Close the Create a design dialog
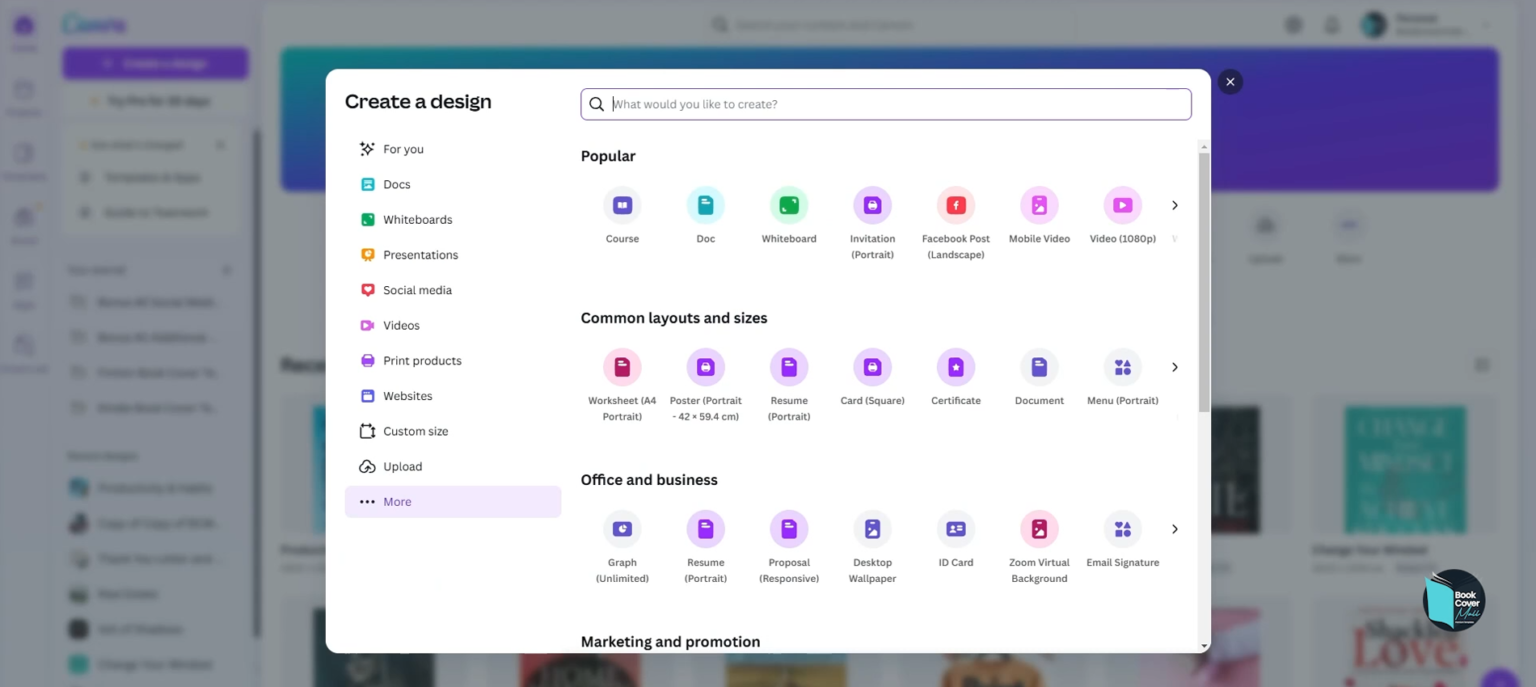This screenshot has width=1536, height=687. coord(1231,82)
